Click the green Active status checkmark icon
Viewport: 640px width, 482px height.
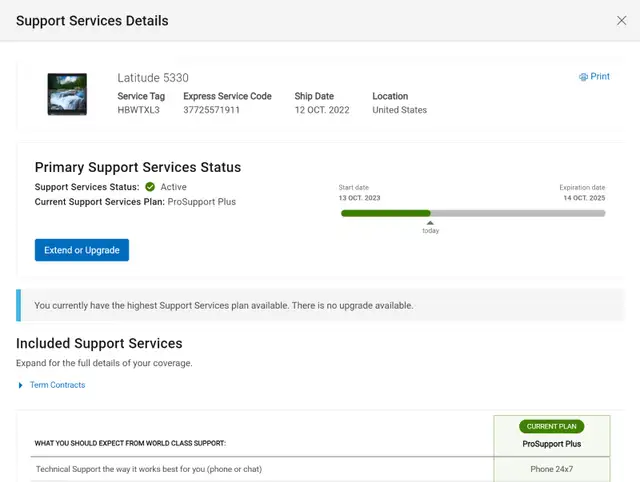coord(150,187)
